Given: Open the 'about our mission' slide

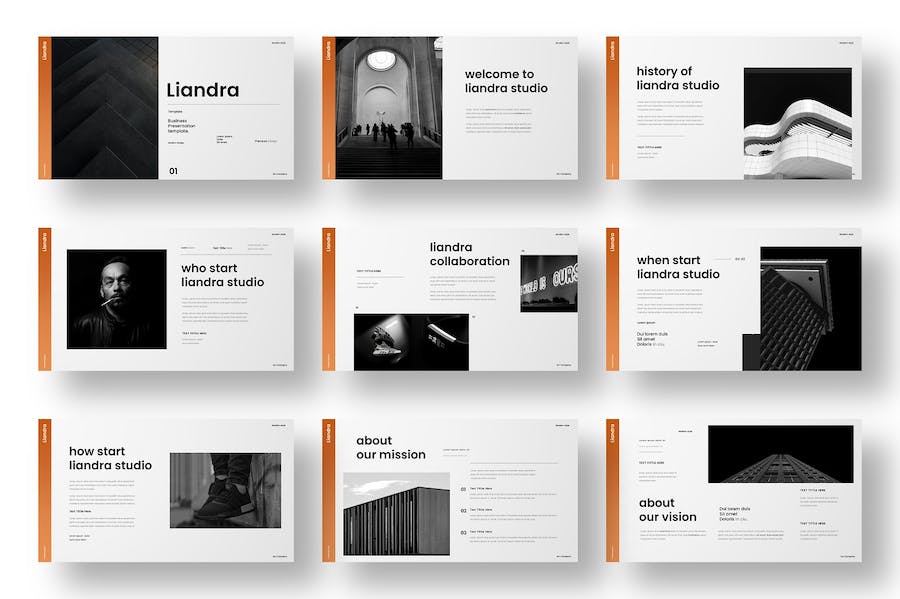Looking at the screenshot, I should point(450,490).
